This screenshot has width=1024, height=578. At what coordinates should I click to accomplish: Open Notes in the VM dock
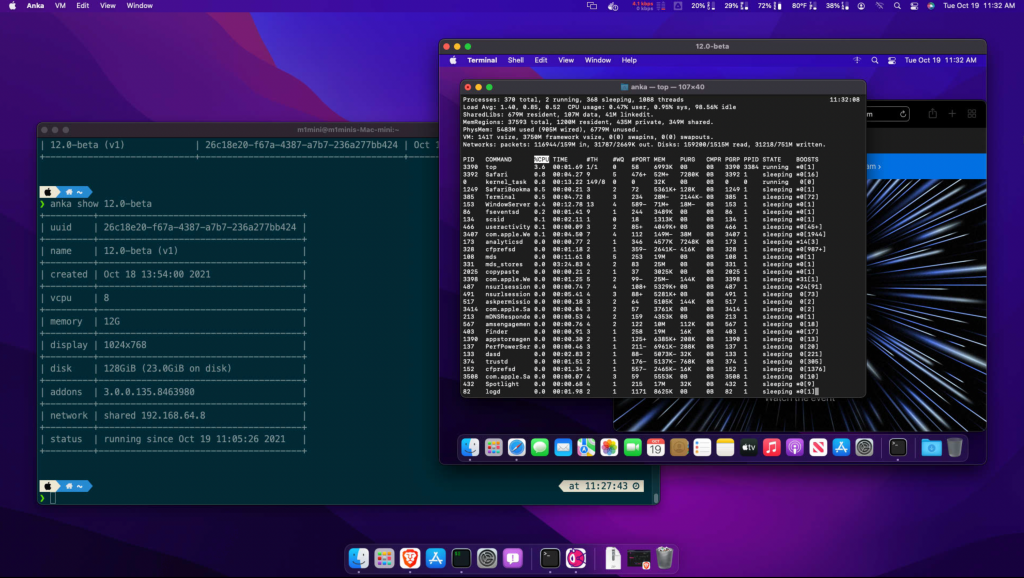(726, 447)
